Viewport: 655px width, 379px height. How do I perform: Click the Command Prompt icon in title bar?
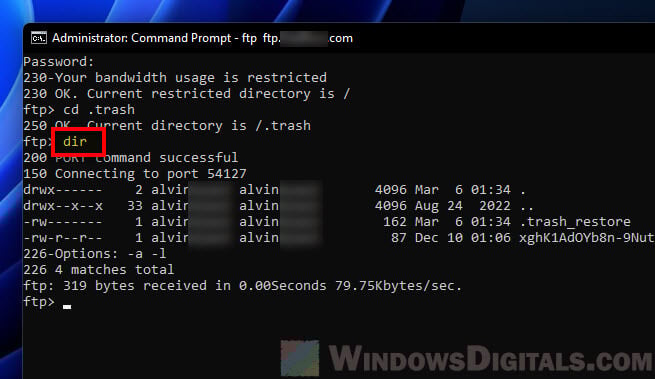click(x=38, y=38)
